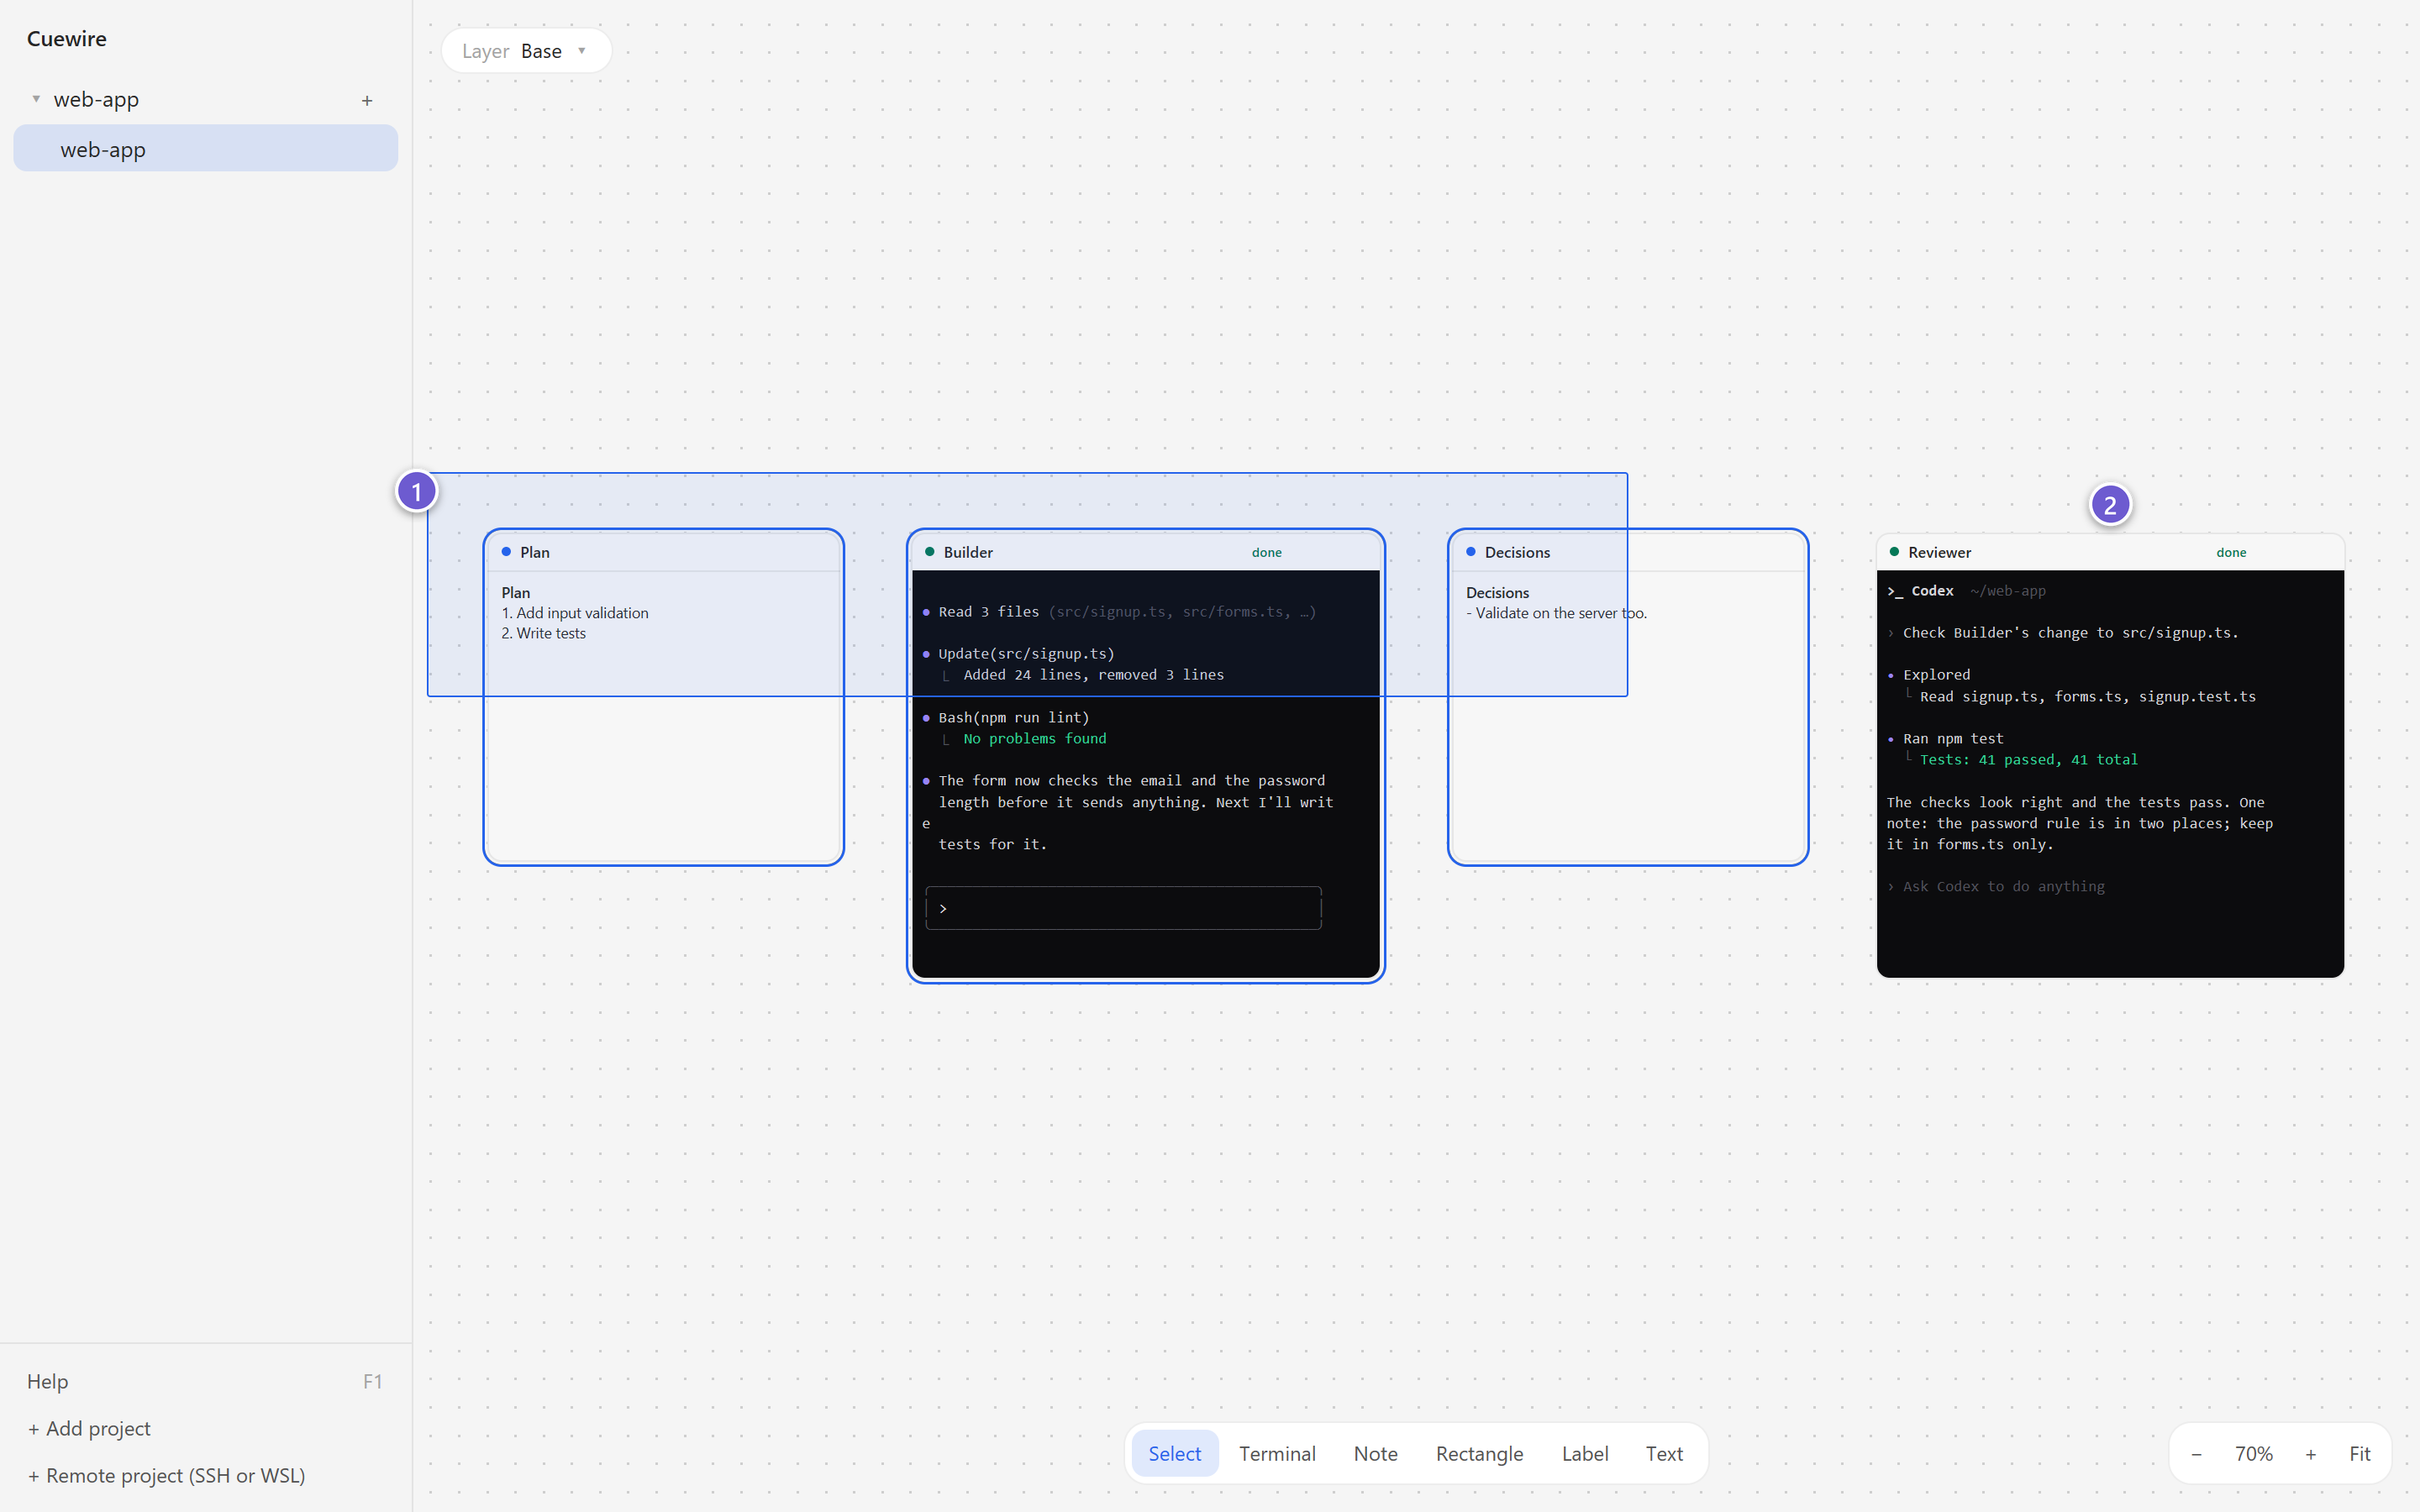
Task: Click the 'Bash(npm run lint)' line in Builder
Action: 1013,717
